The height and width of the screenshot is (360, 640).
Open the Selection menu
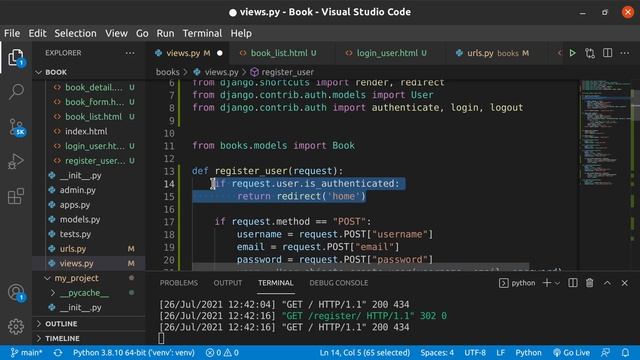coord(76,33)
